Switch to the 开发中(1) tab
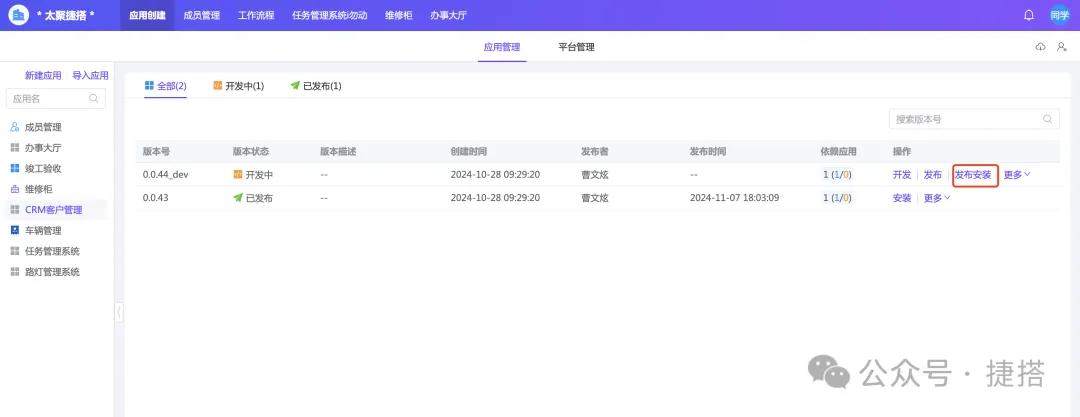Screen dimensions: 1080x417 [238, 86]
